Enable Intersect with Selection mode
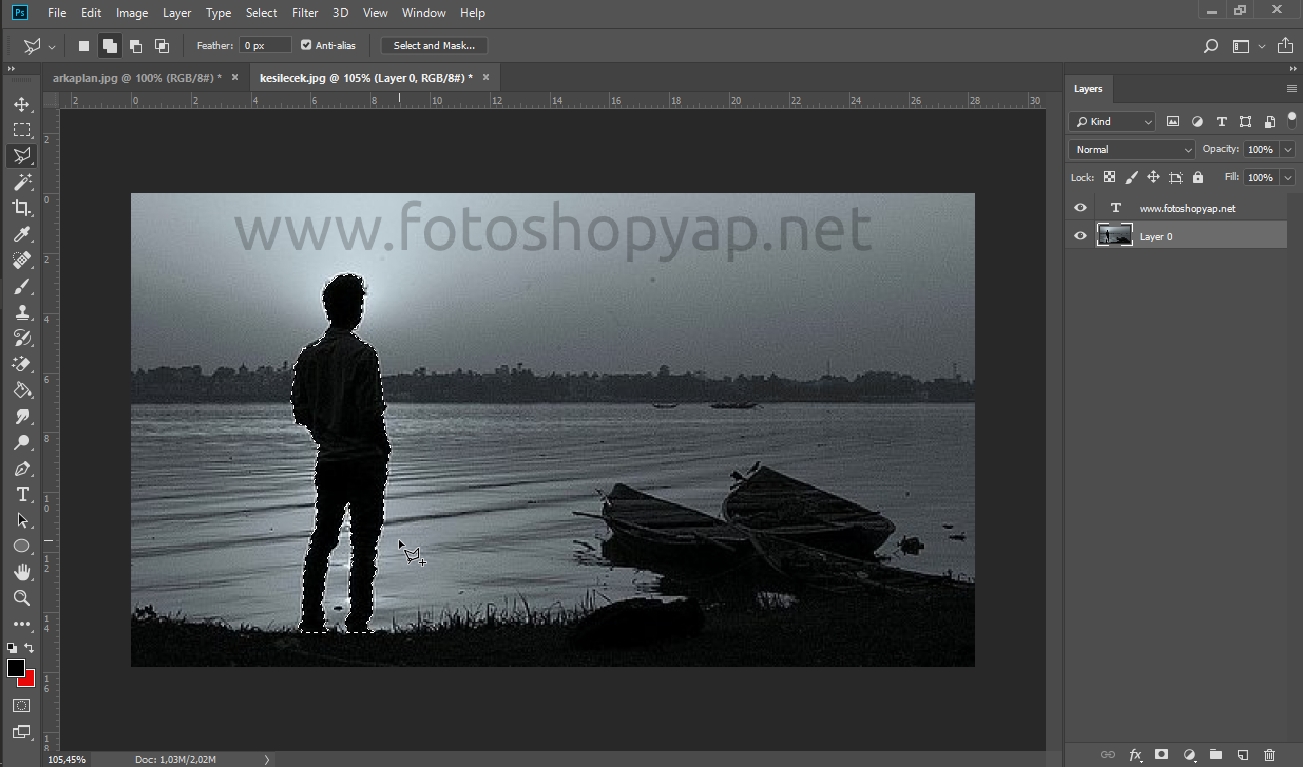The height and width of the screenshot is (767, 1303). (x=162, y=46)
